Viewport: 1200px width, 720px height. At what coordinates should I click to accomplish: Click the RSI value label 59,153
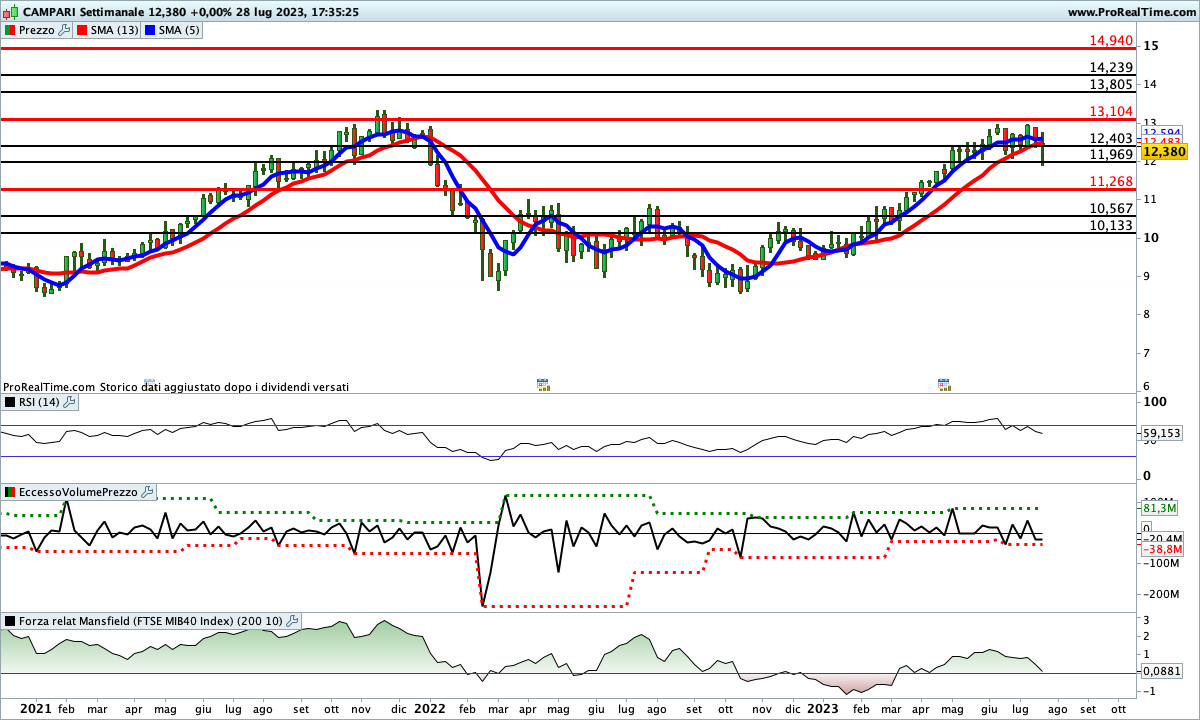(1162, 434)
